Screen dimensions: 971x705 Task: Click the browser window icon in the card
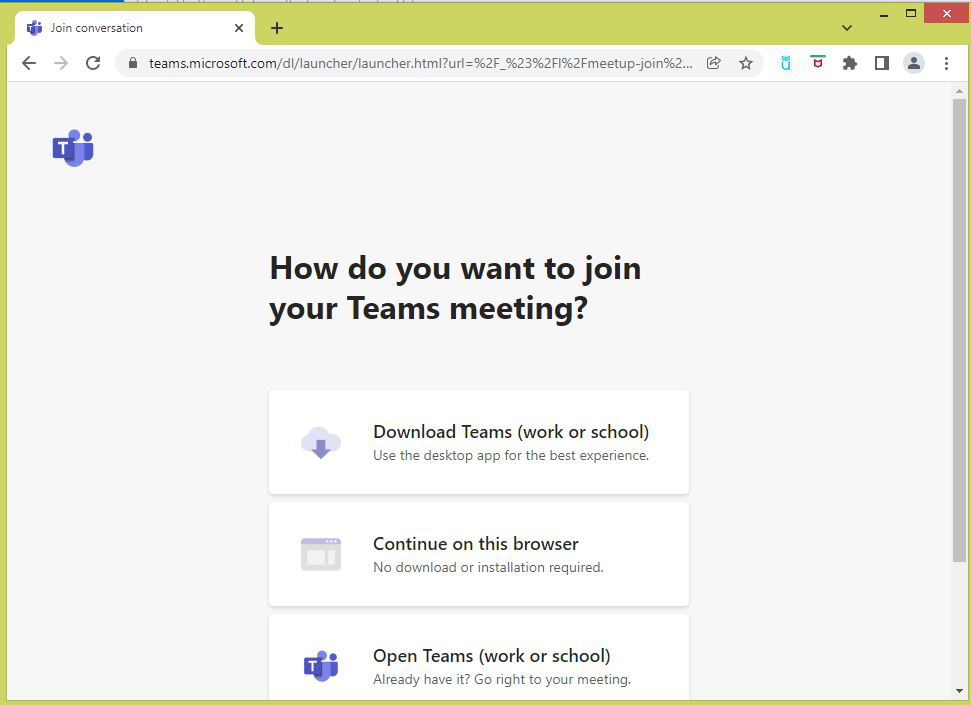321,554
